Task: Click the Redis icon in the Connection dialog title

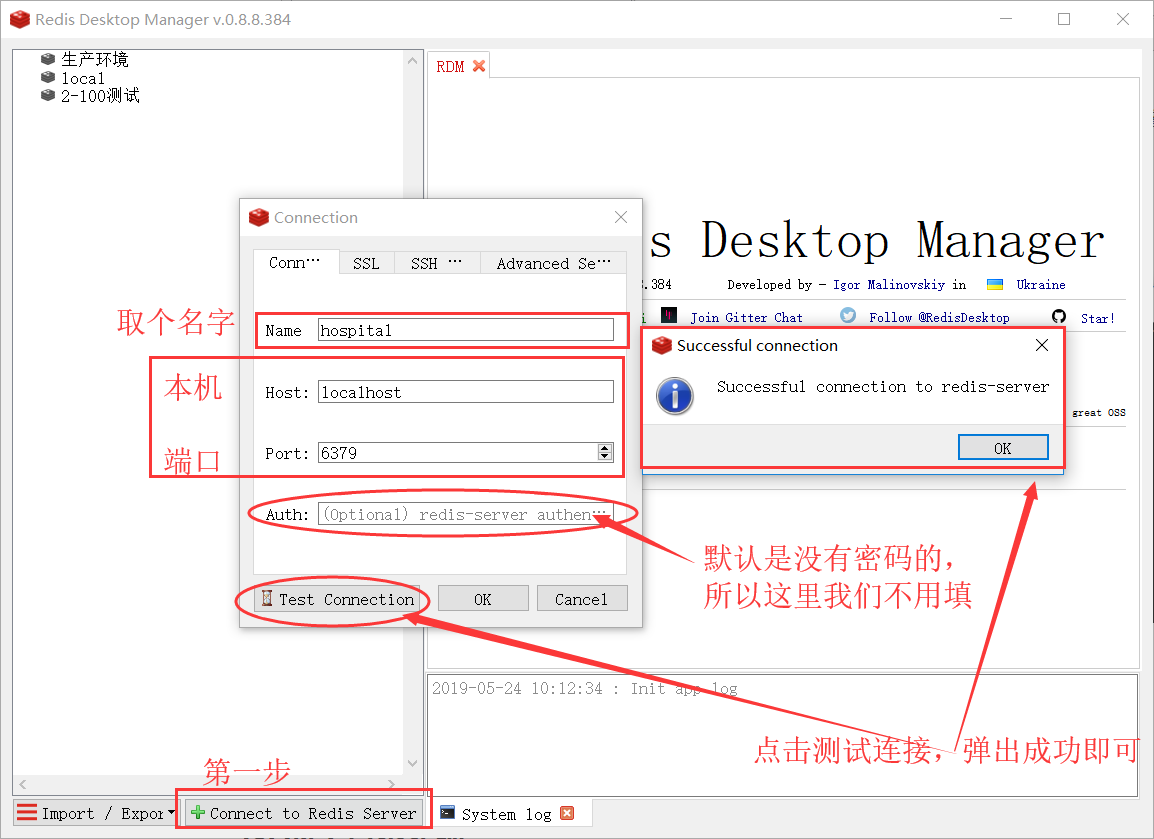Action: tap(258, 217)
